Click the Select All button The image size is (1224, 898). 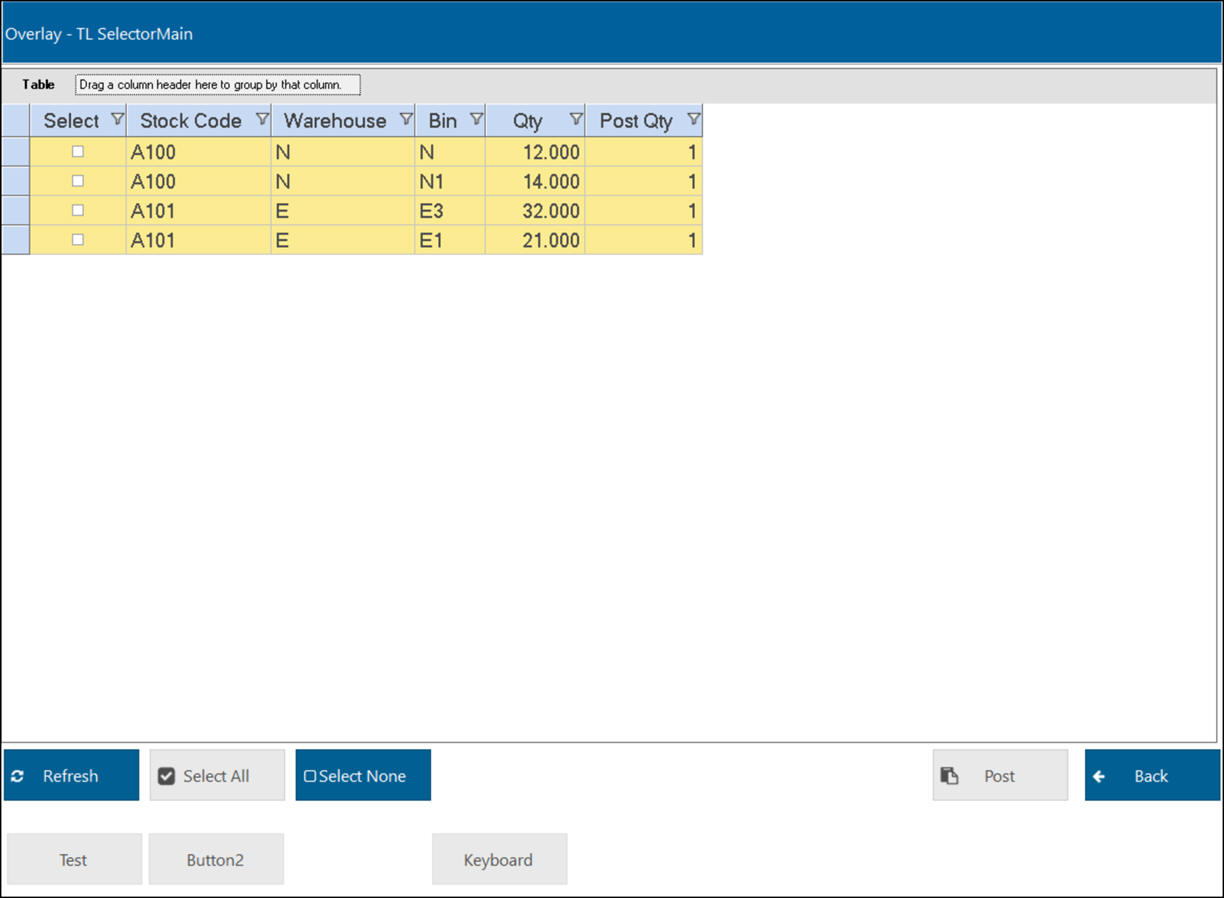(217, 775)
